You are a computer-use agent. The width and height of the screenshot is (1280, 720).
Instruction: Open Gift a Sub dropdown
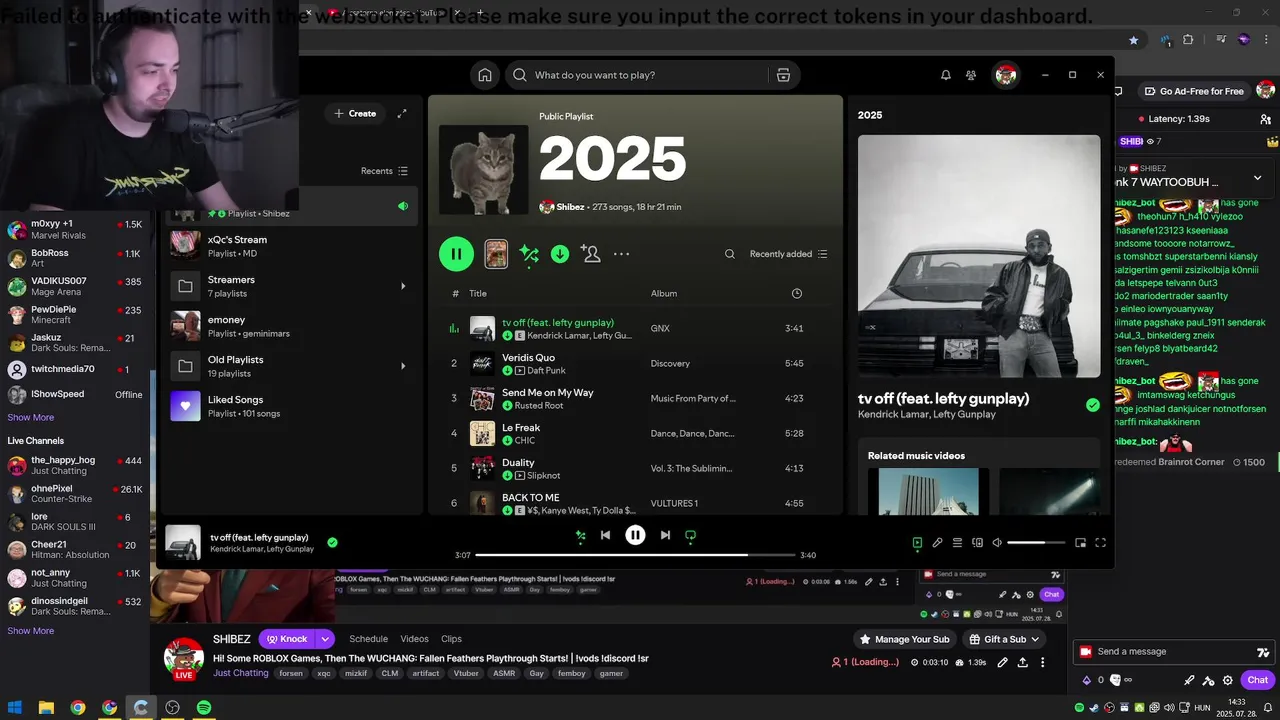click(x=1004, y=639)
